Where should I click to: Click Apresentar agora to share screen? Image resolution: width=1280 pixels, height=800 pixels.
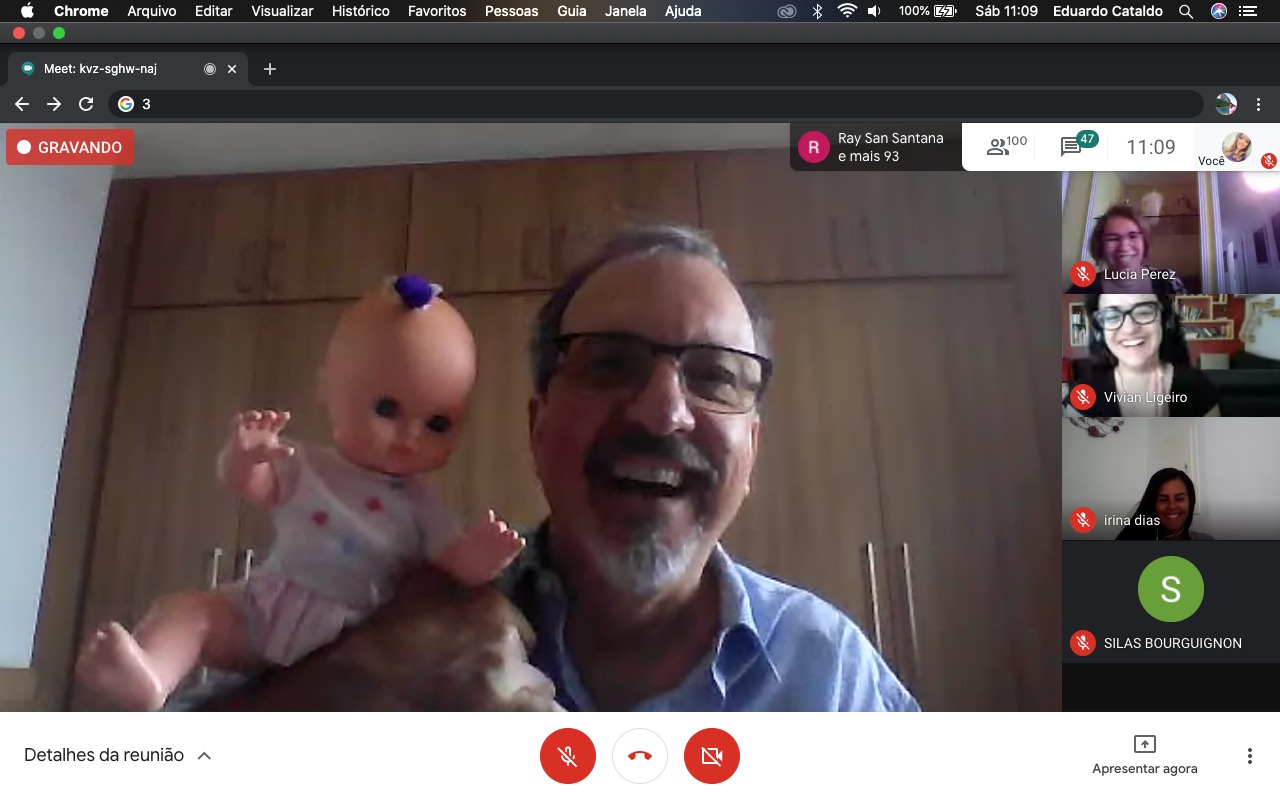pos(1144,756)
